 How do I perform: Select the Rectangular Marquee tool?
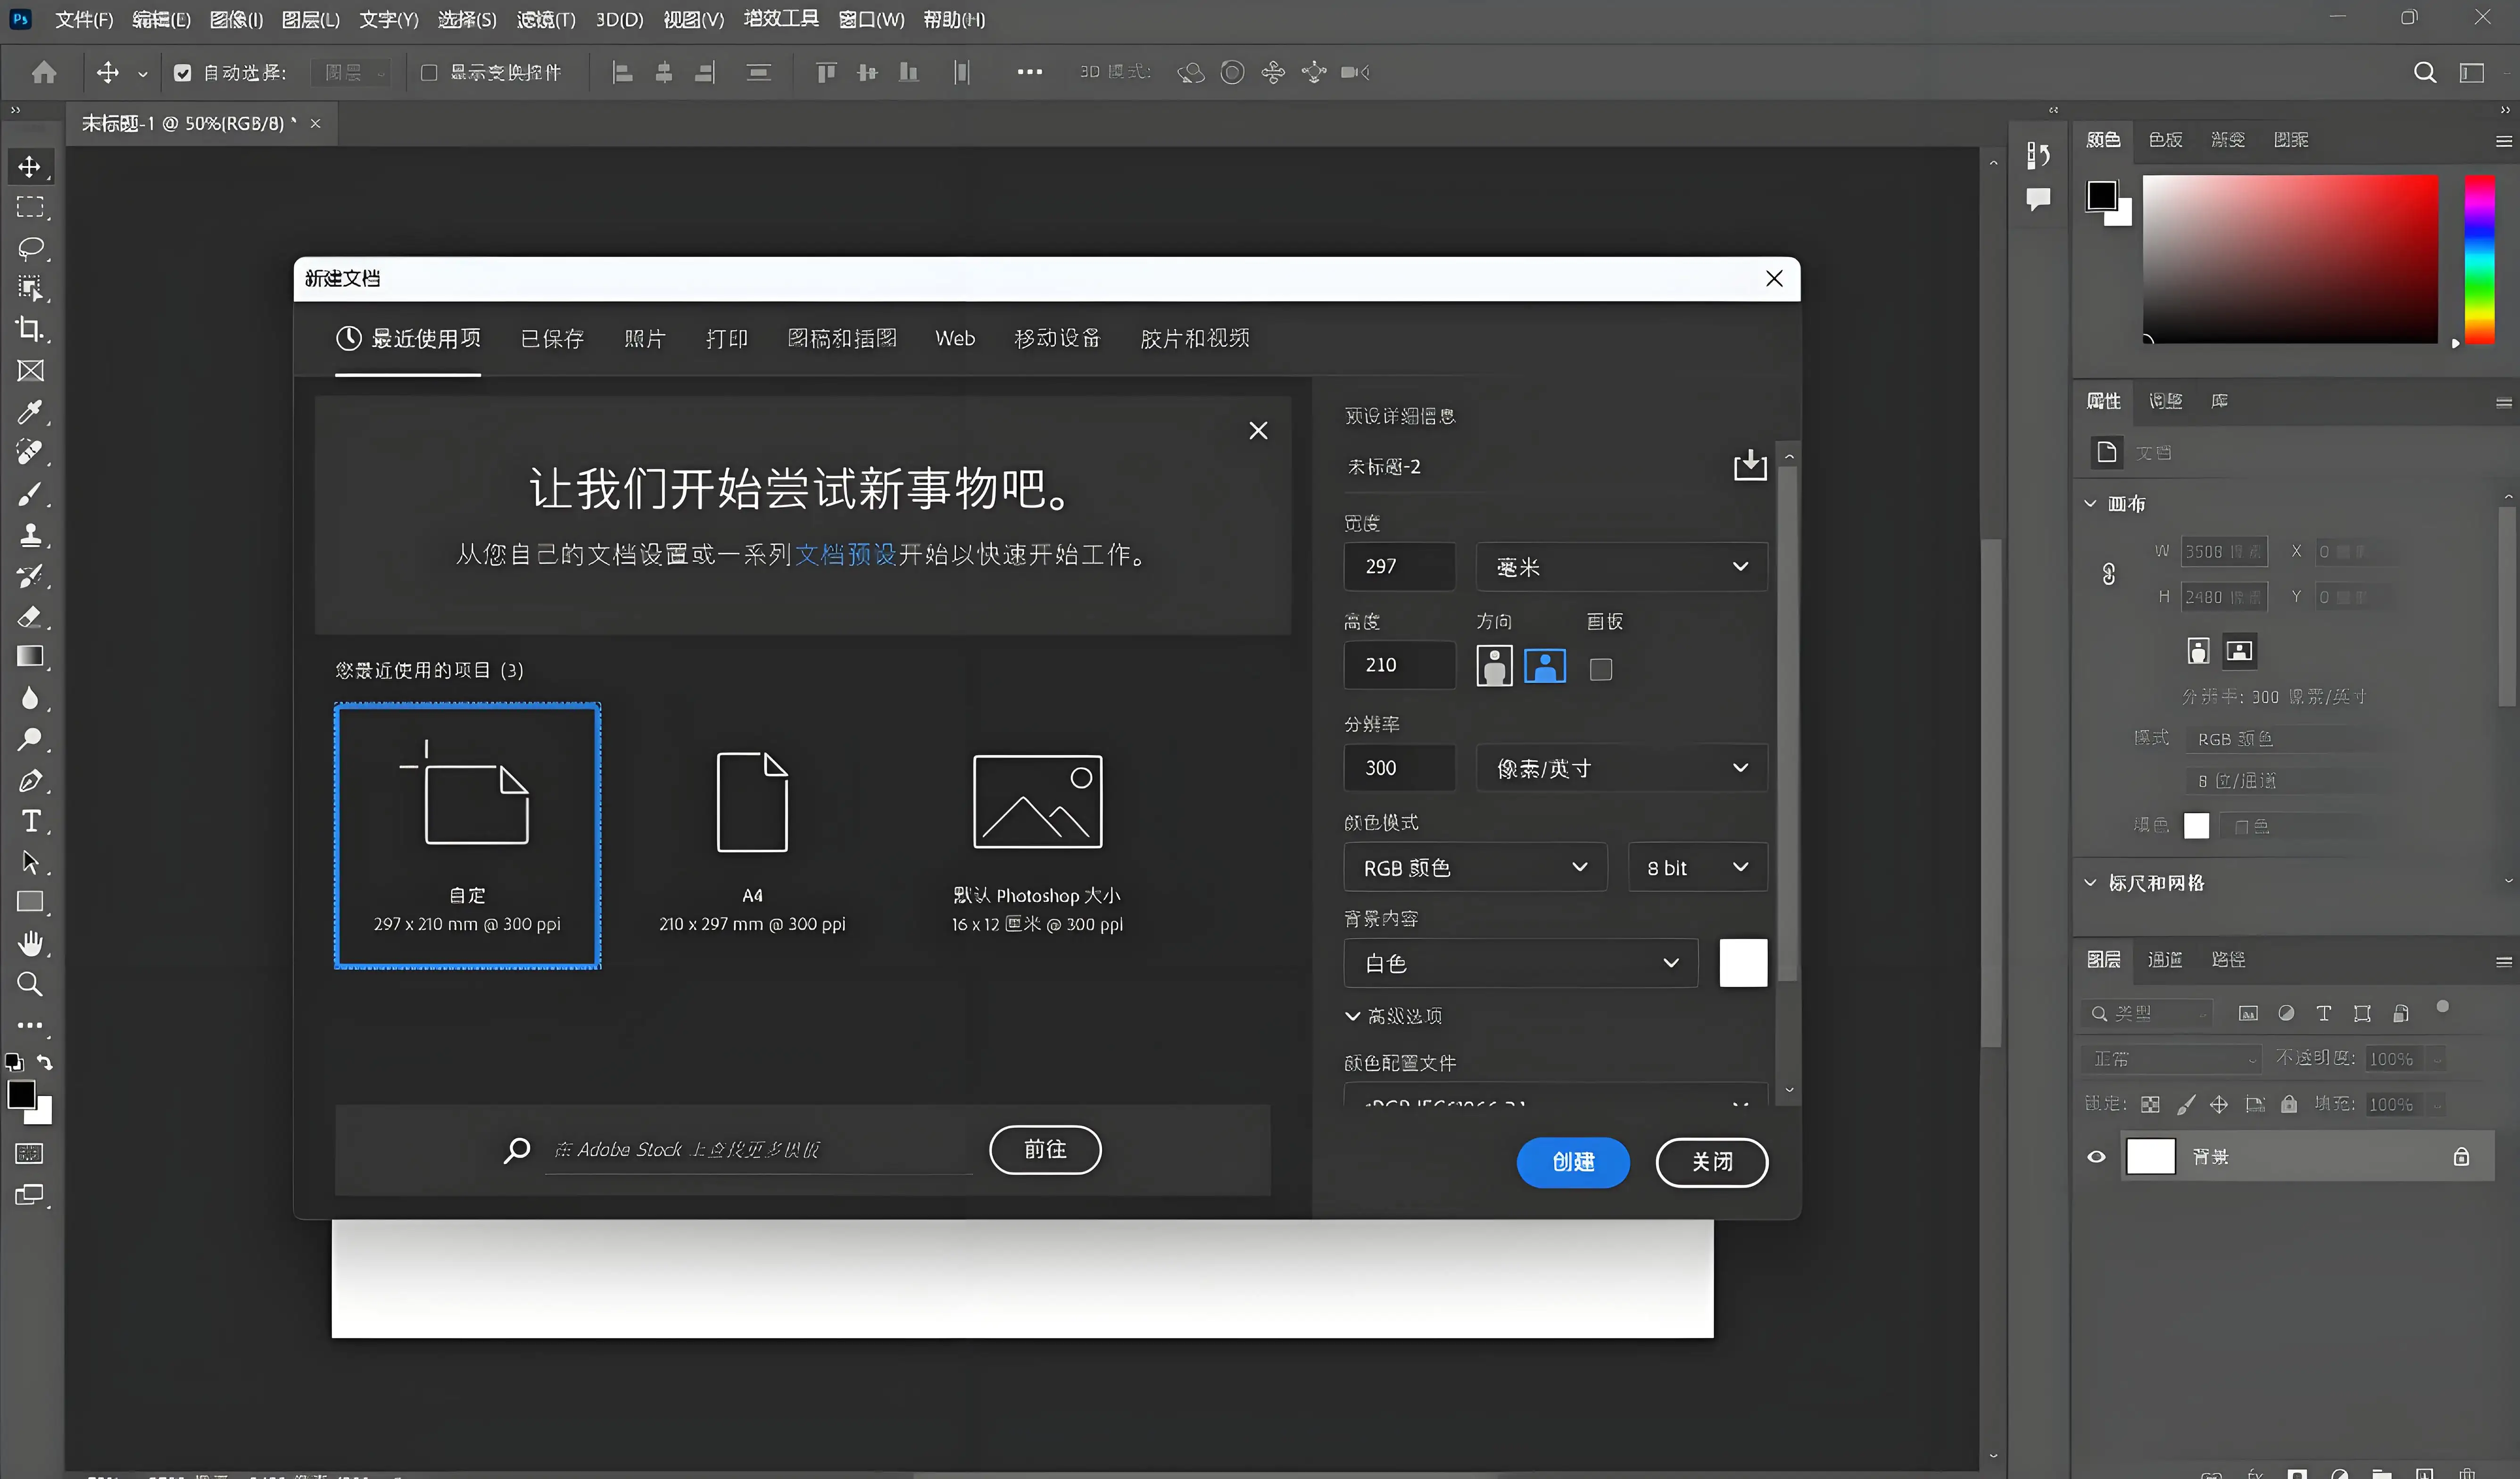[x=30, y=207]
